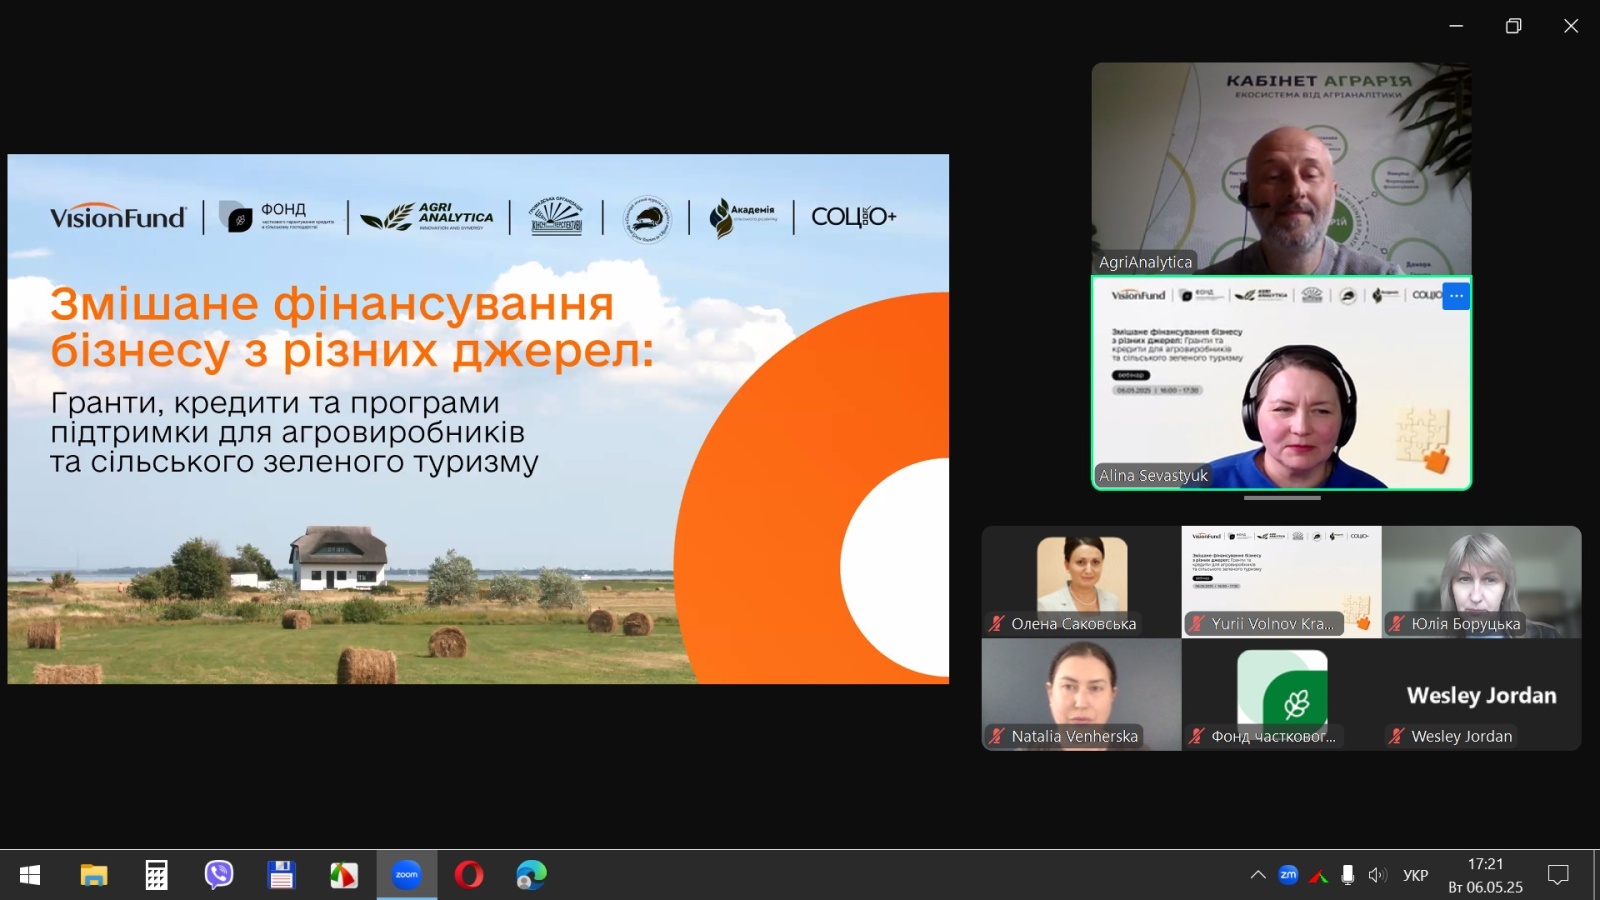The height and width of the screenshot is (900, 1600).
Task: Click the microphone icon in the system tray
Action: coord(1348,875)
